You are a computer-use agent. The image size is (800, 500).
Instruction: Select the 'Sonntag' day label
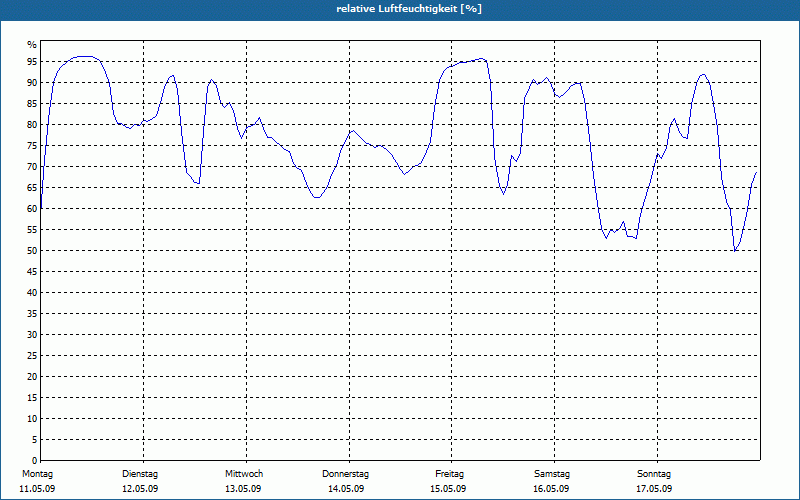coord(654,474)
